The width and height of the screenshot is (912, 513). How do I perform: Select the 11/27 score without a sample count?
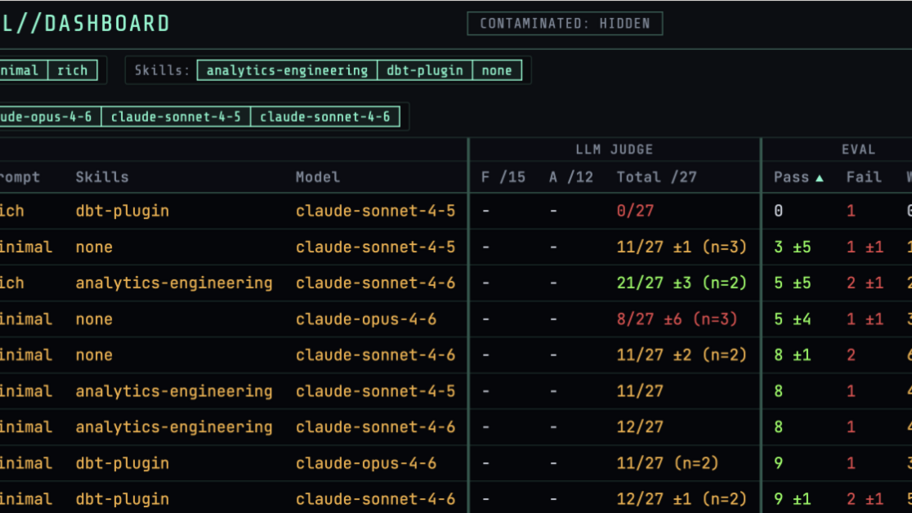pos(640,391)
